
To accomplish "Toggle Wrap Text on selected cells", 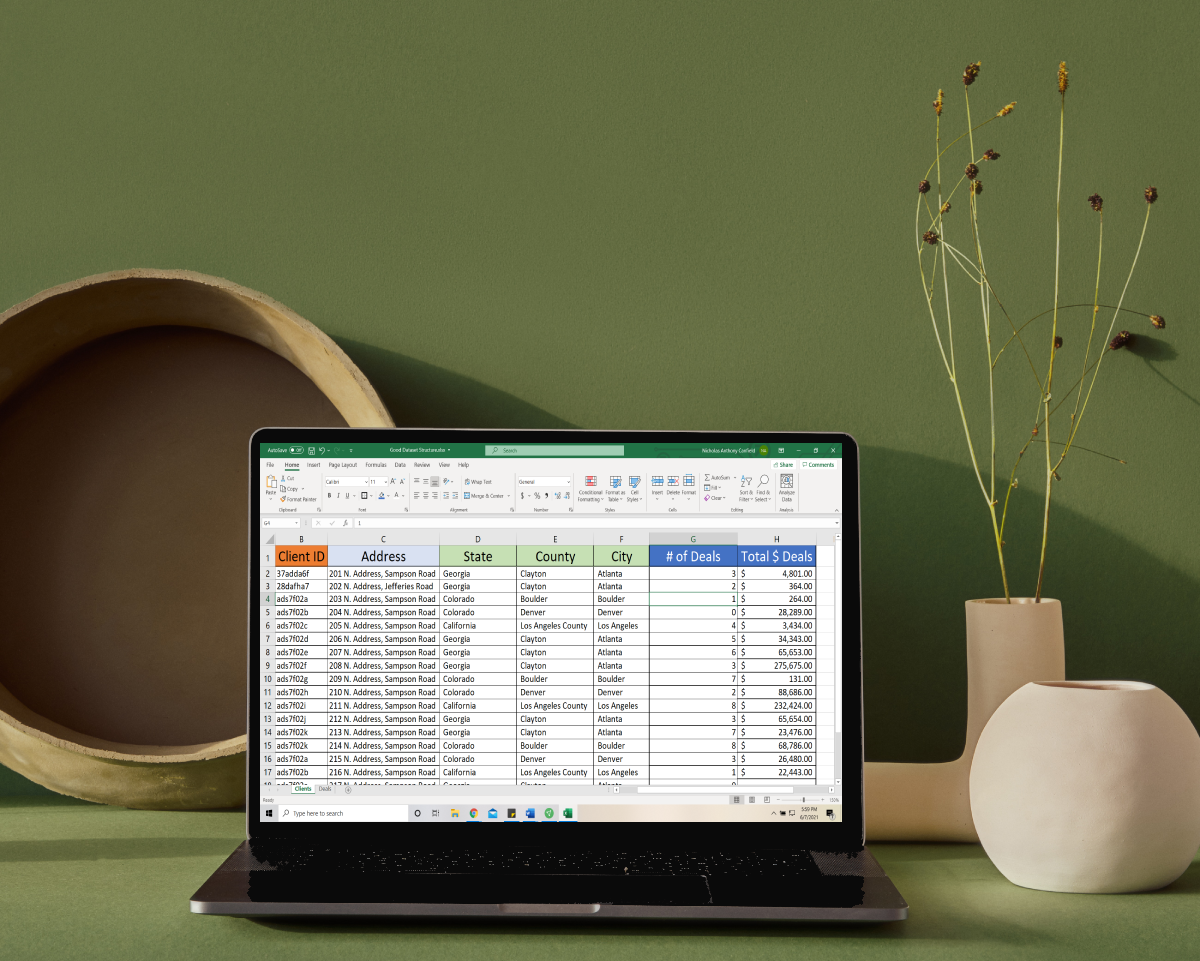I will pyautogui.click(x=477, y=481).
